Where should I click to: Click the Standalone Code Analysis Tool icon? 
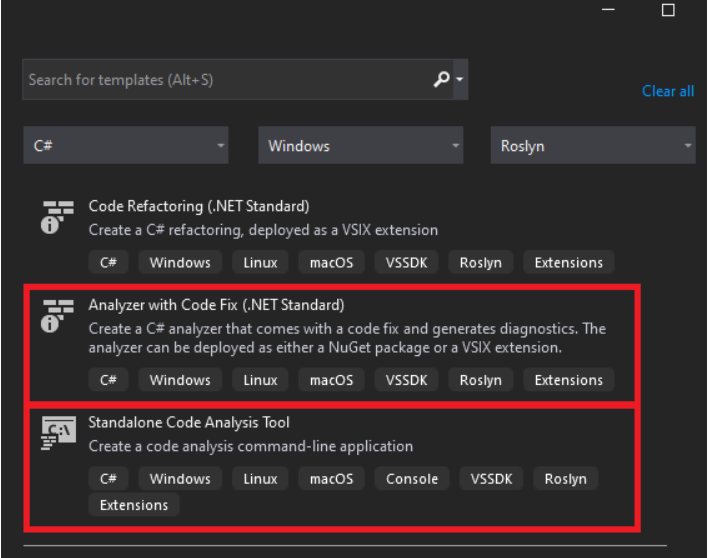point(59,430)
